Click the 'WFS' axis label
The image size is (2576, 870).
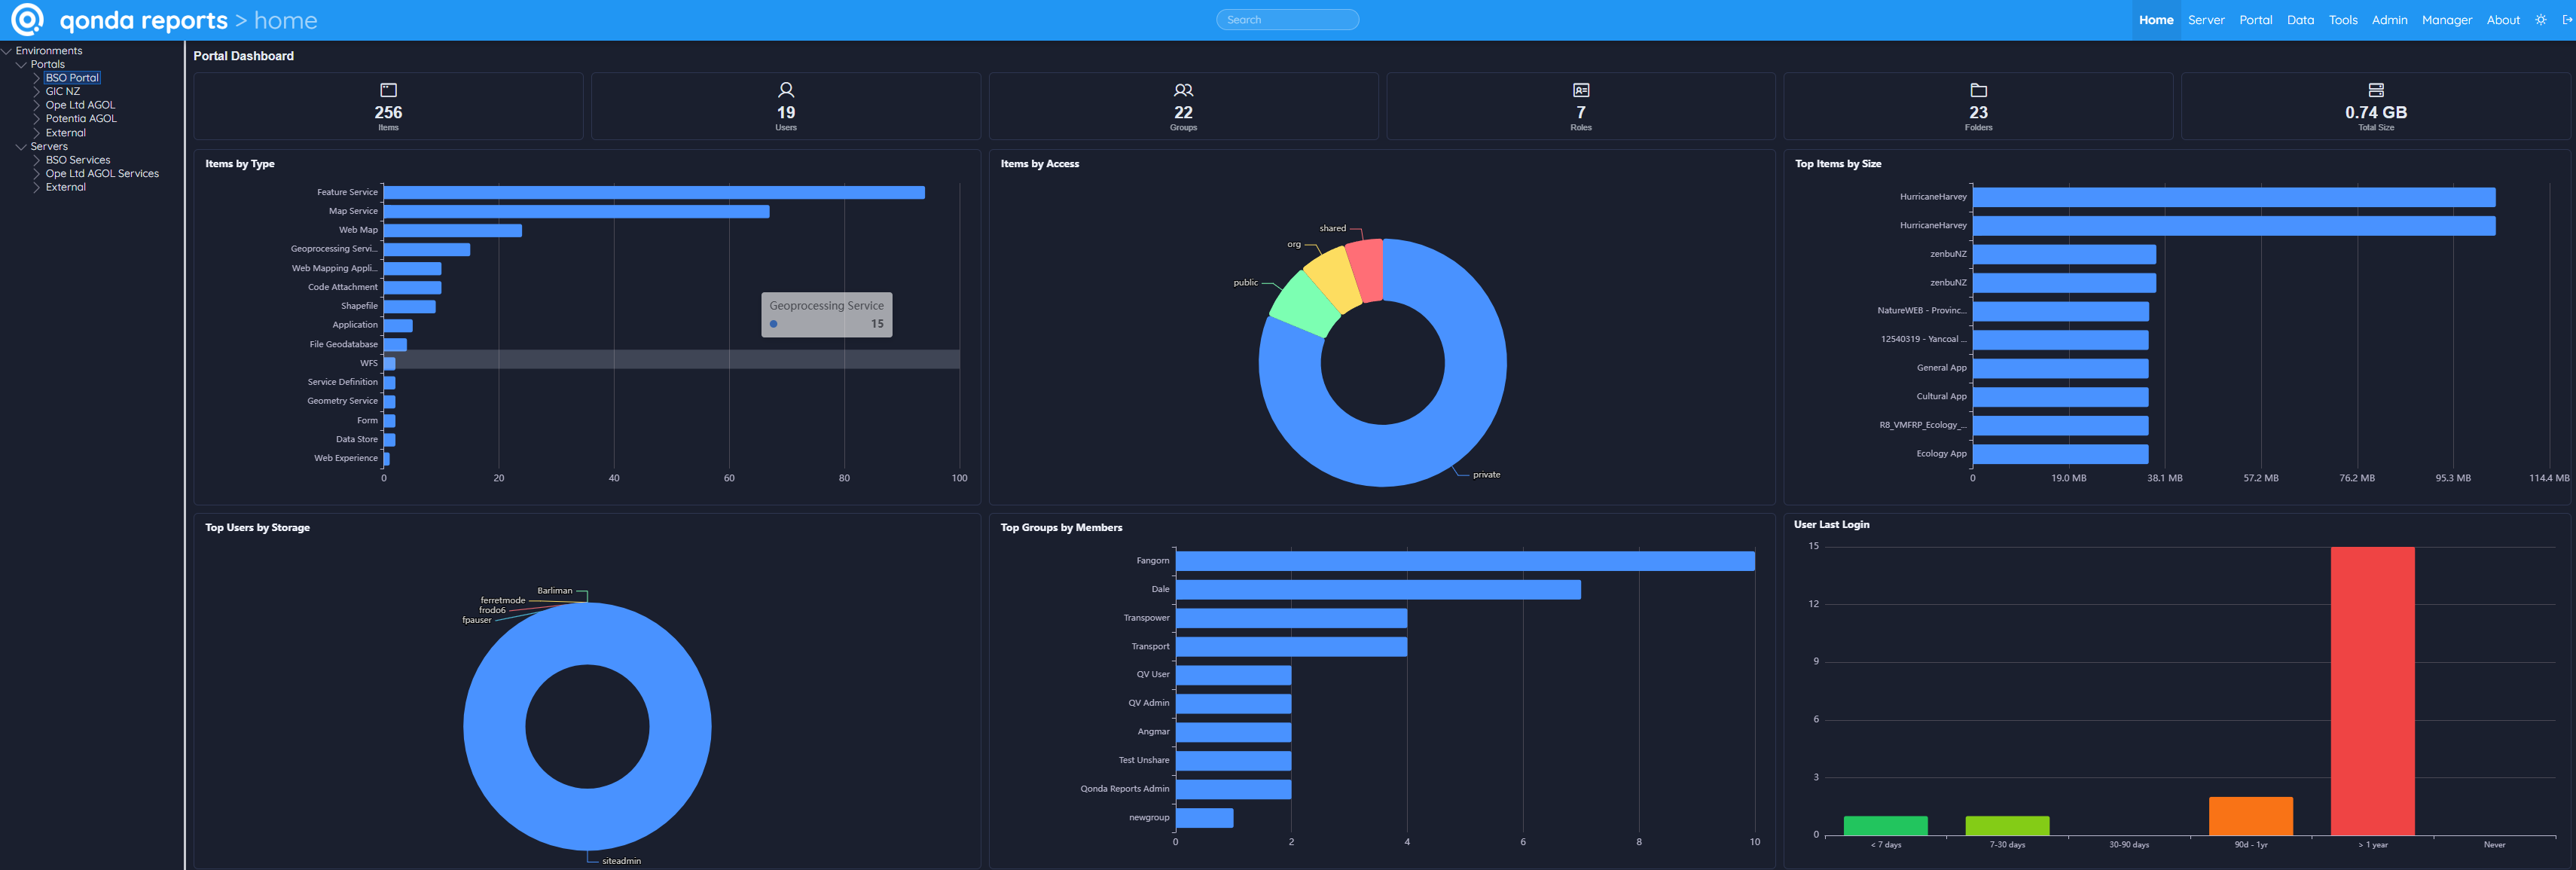(x=369, y=364)
